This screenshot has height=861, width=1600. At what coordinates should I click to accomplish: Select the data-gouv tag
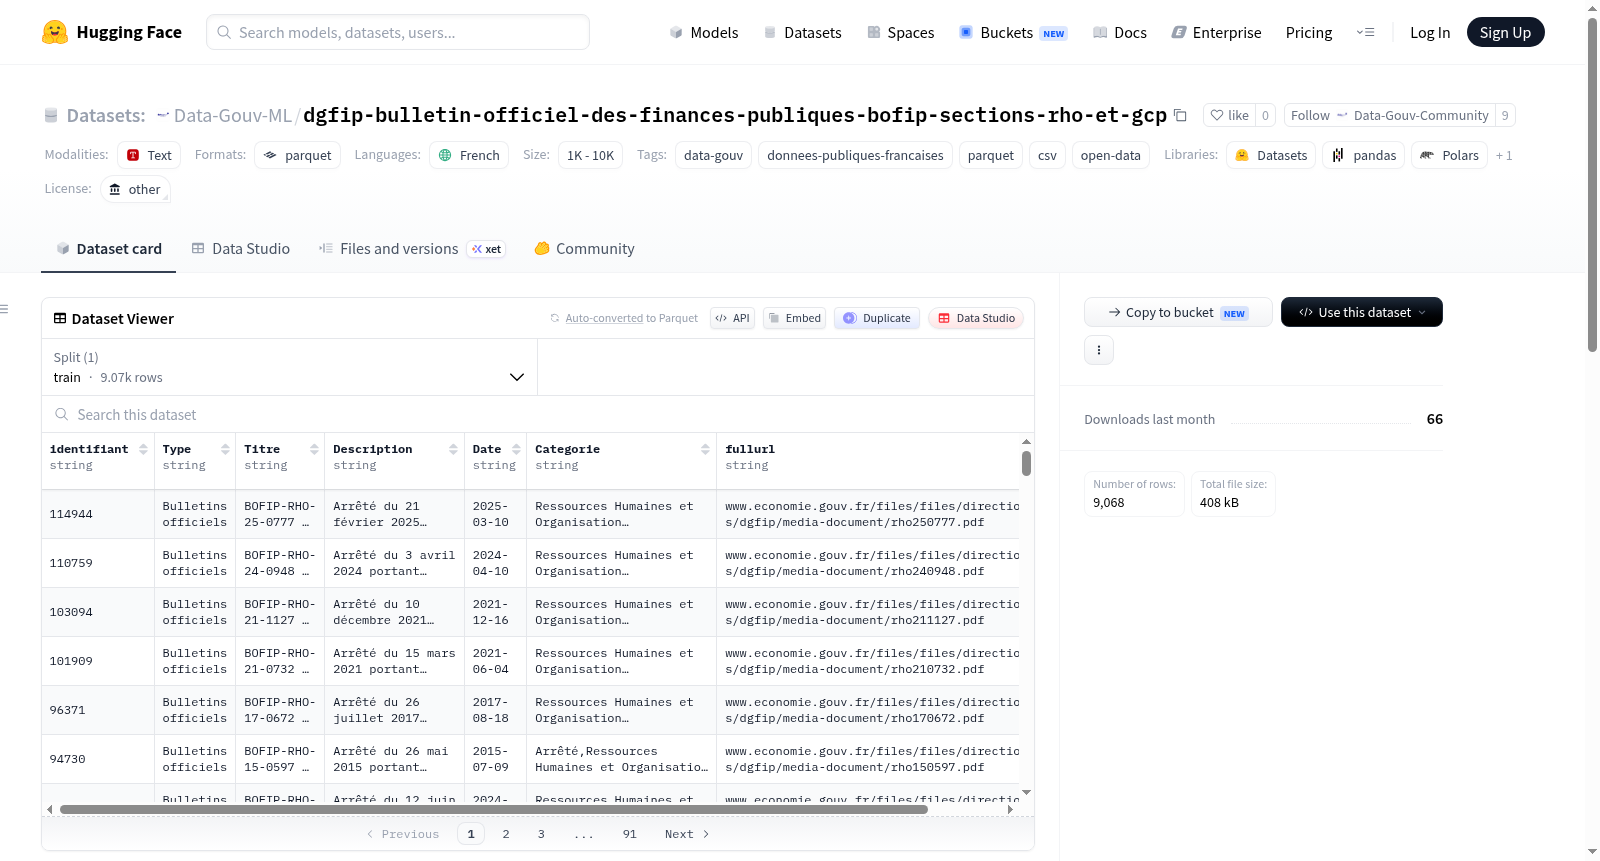[x=713, y=155]
